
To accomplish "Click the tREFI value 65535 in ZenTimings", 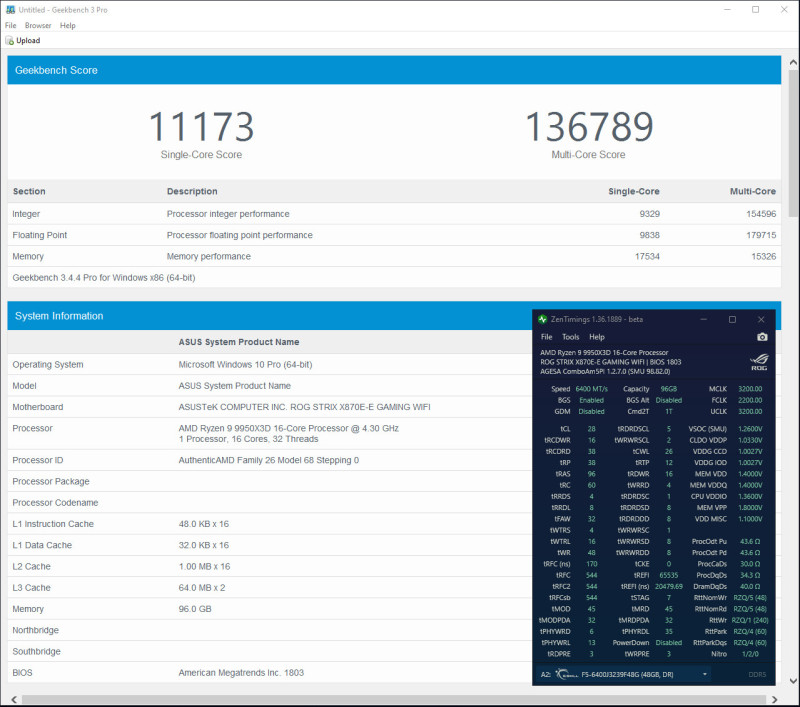I will [668, 575].
